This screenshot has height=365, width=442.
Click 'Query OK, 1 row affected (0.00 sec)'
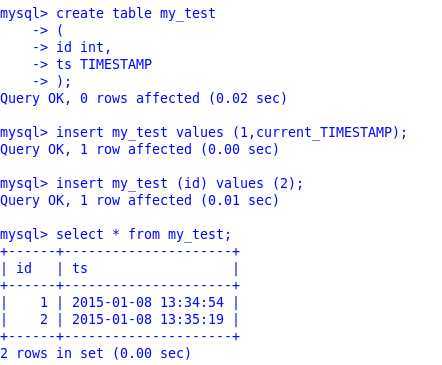coord(139,150)
